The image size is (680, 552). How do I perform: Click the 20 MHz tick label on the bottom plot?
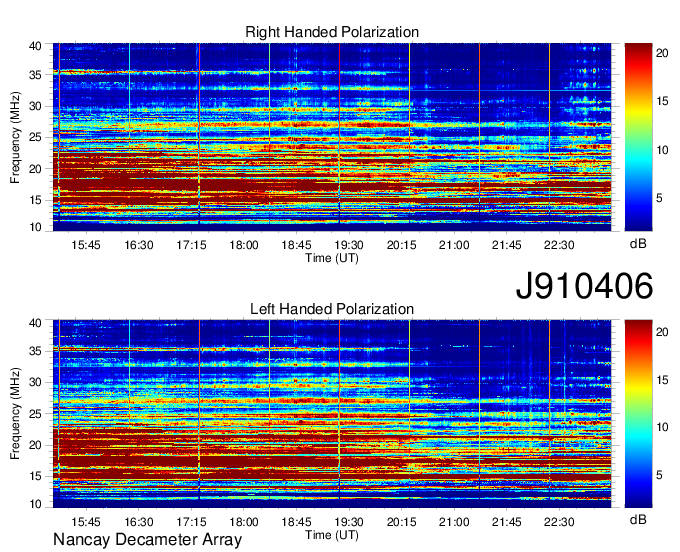[35, 445]
